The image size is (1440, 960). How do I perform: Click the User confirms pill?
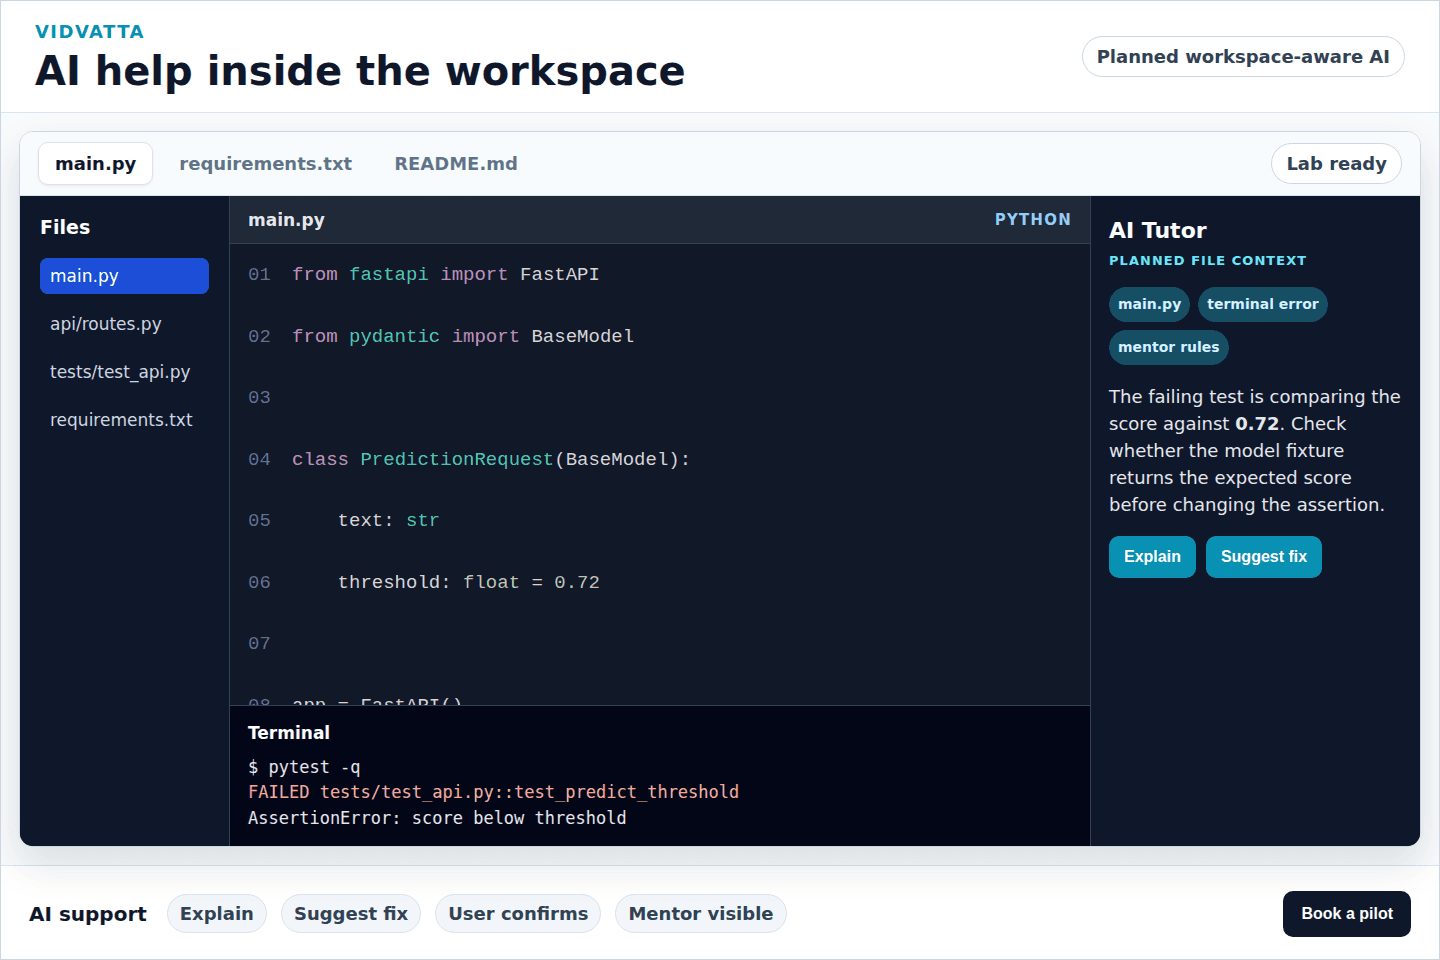[x=518, y=914]
